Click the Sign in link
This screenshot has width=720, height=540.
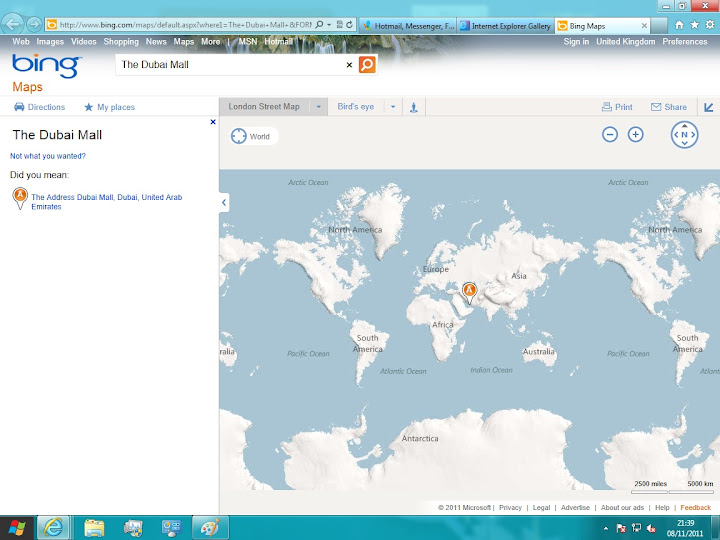[x=576, y=42]
